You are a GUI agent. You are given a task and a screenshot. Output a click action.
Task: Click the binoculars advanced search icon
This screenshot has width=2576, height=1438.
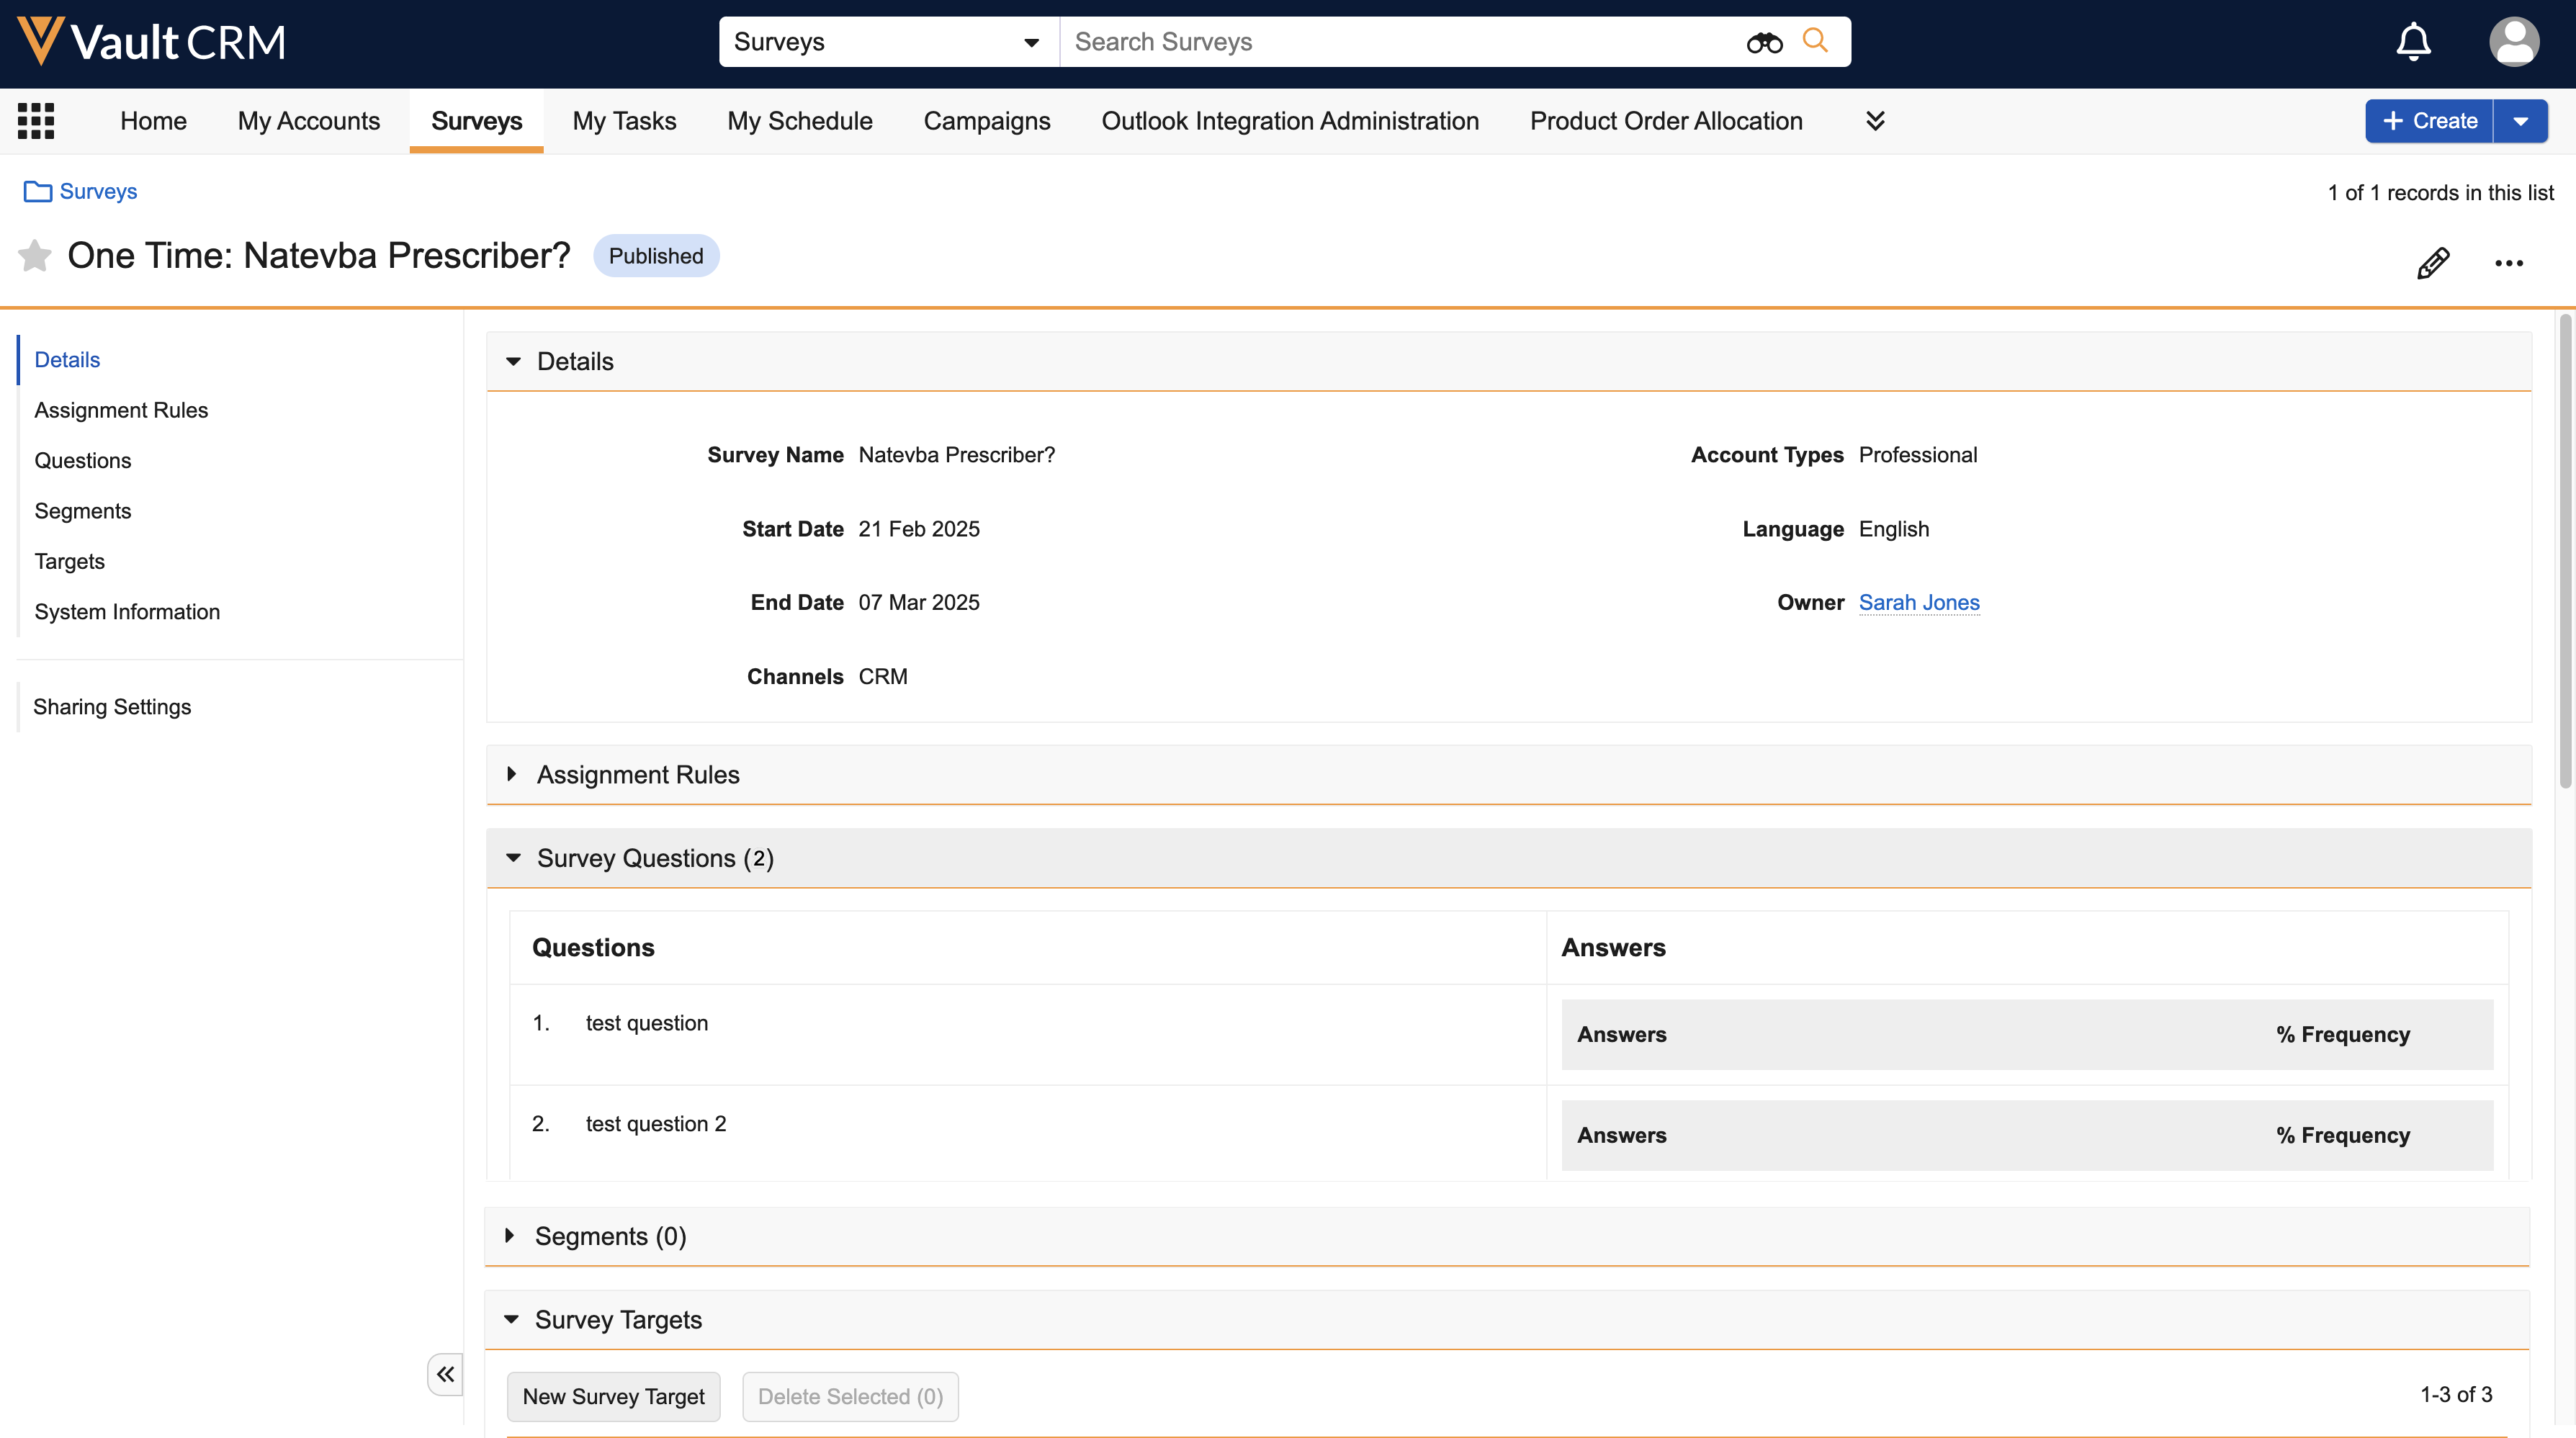coord(1764,42)
